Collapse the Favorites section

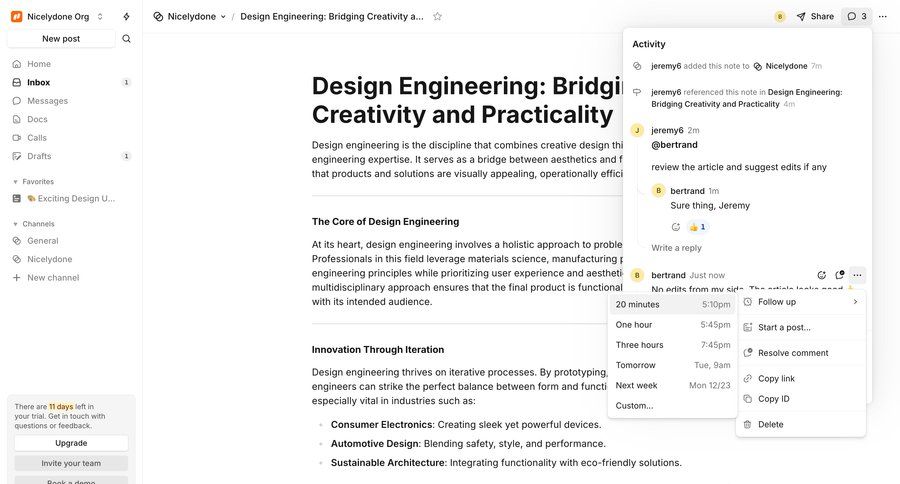[15, 182]
